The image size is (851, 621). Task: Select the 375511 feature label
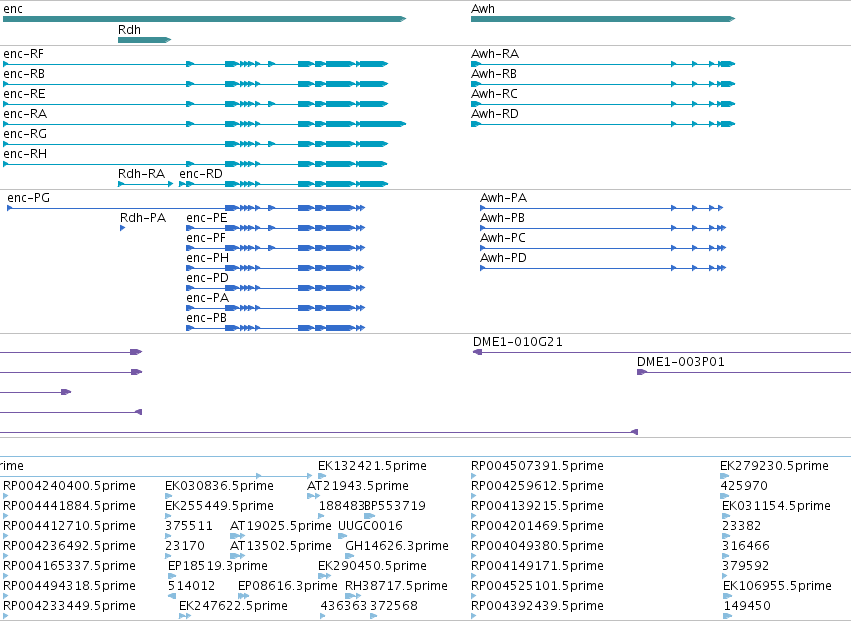[x=189, y=526]
